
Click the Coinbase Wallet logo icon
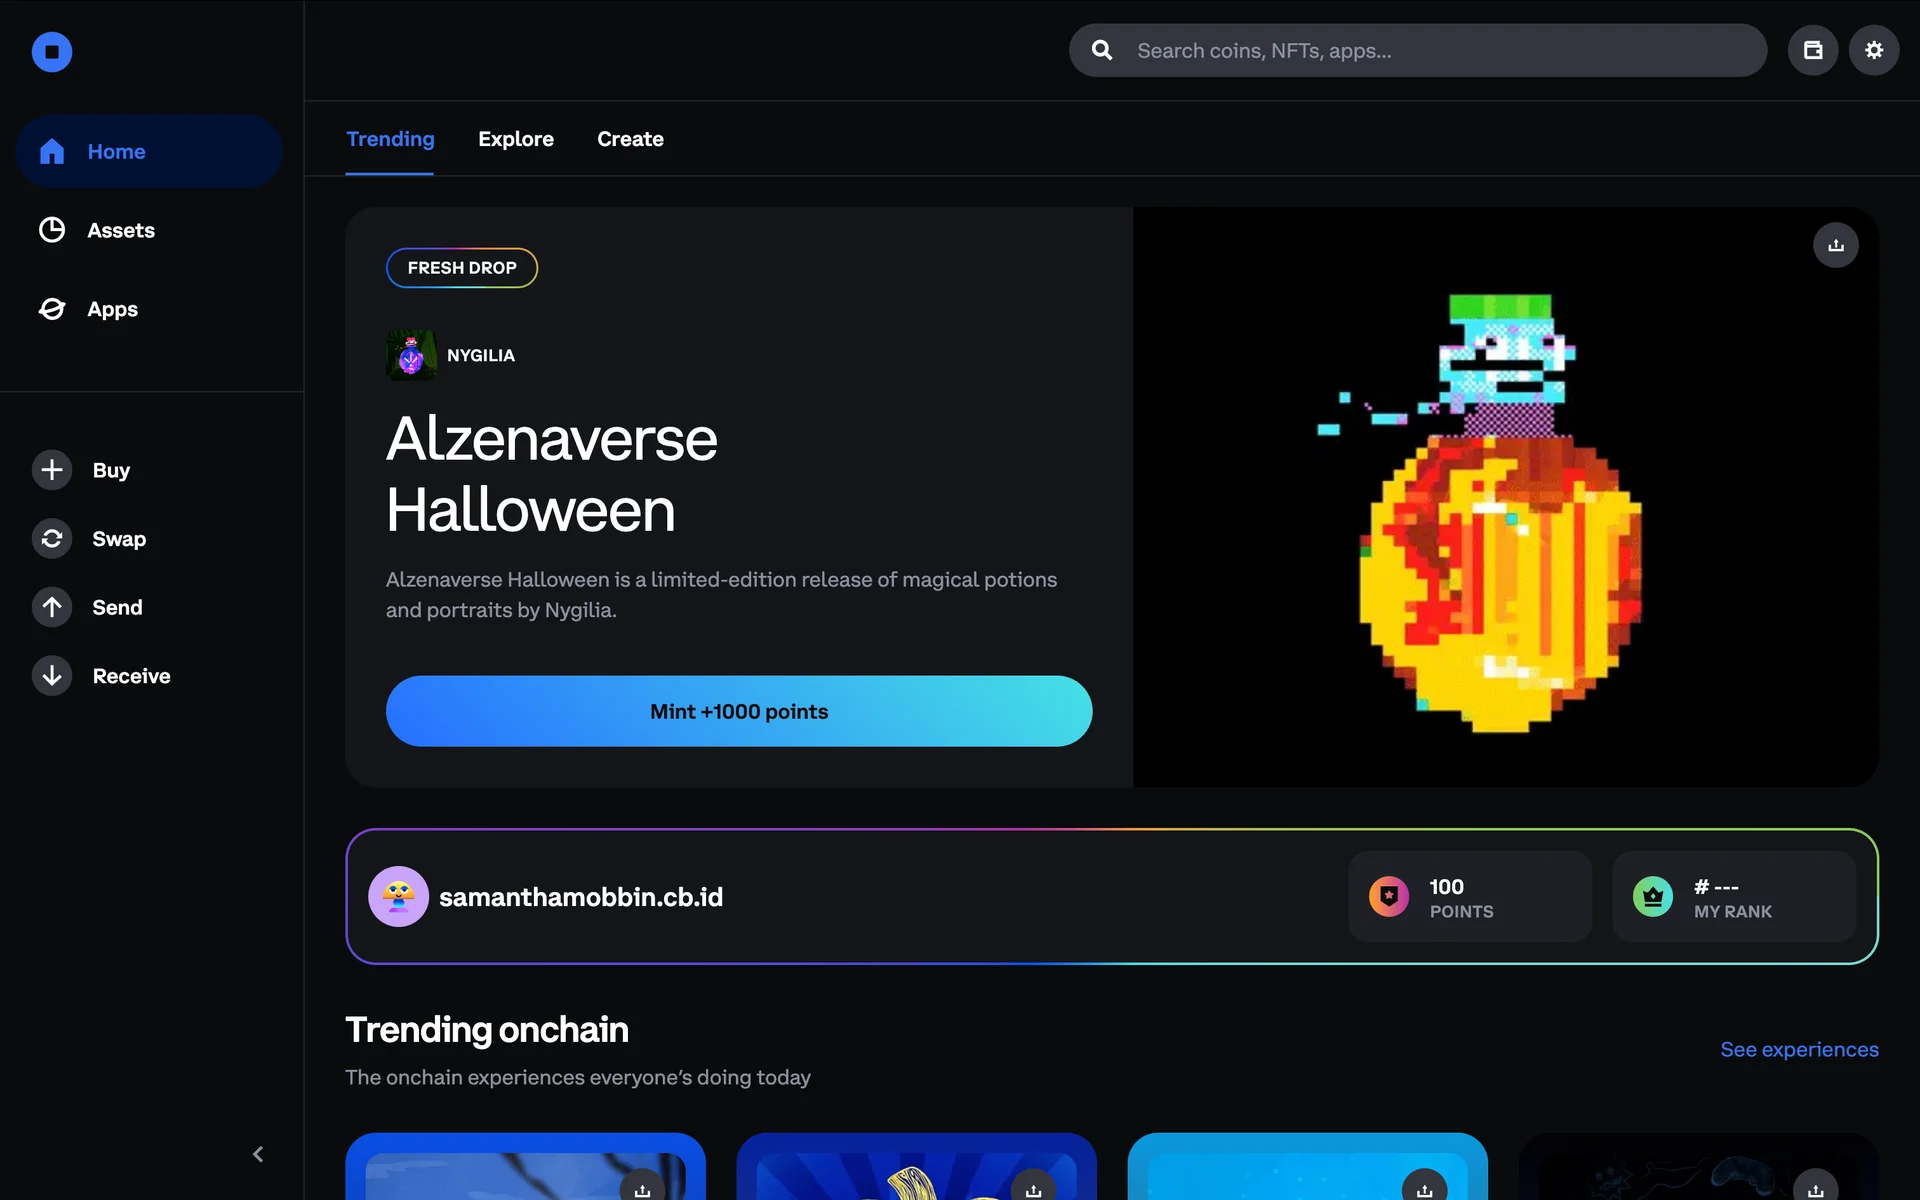click(52, 52)
